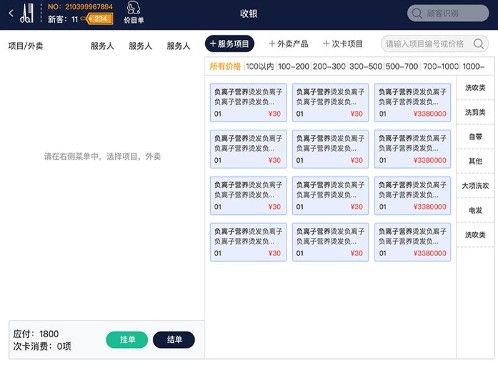The height and width of the screenshot is (368, 498).
Task: Click the order number NO: 210399967894
Action: click(80, 7)
